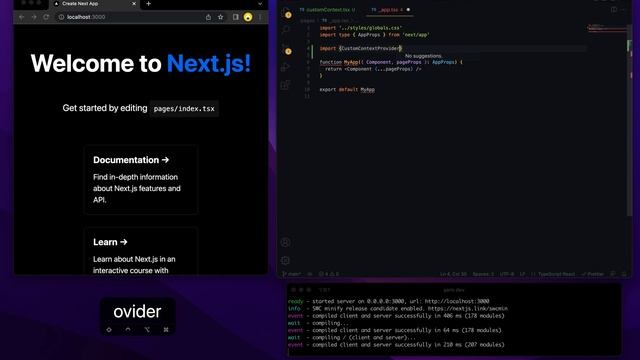Open the VS Code Explorer icon with badge

(x=286, y=12)
